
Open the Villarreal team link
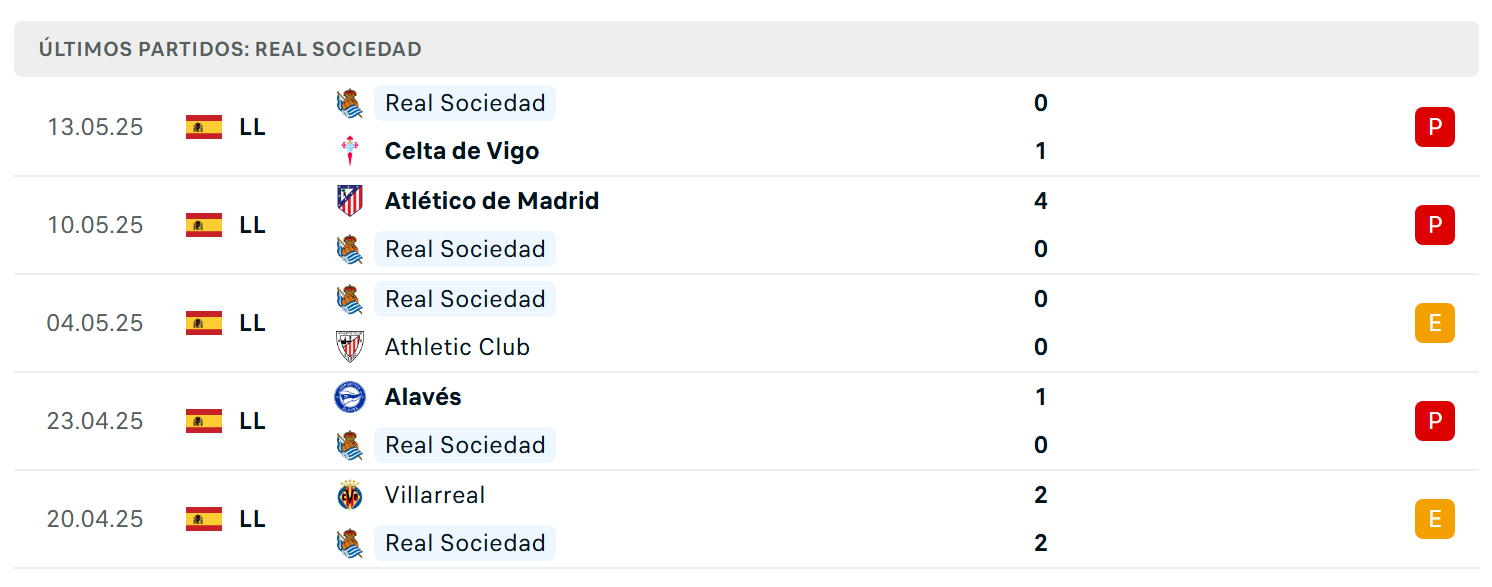pyautogui.click(x=435, y=495)
